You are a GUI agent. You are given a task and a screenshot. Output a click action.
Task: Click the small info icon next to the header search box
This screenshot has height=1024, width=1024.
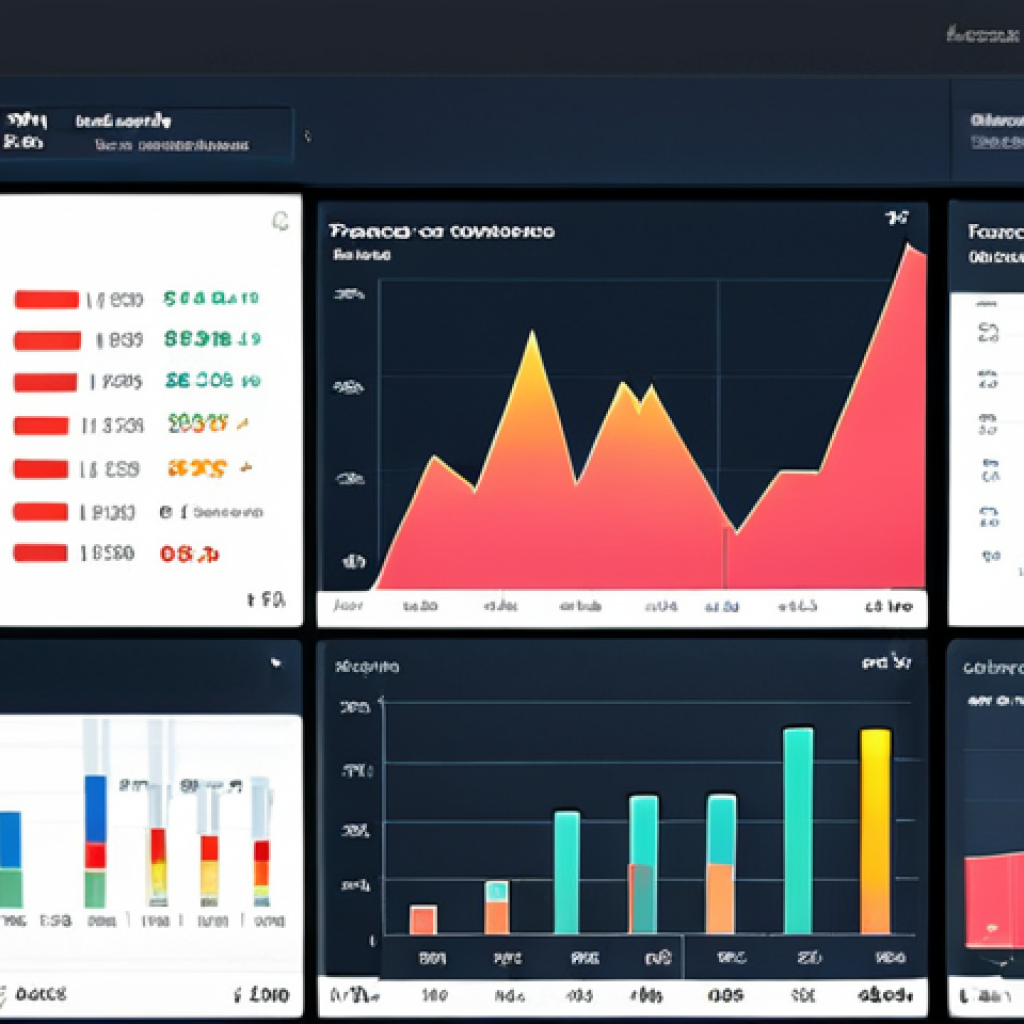coord(307,136)
